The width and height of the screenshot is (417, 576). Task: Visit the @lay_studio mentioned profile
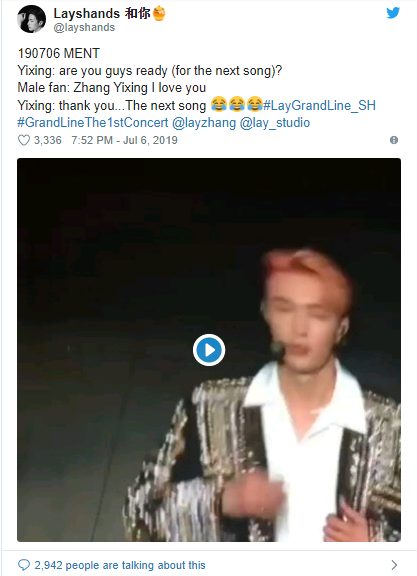click(275, 122)
